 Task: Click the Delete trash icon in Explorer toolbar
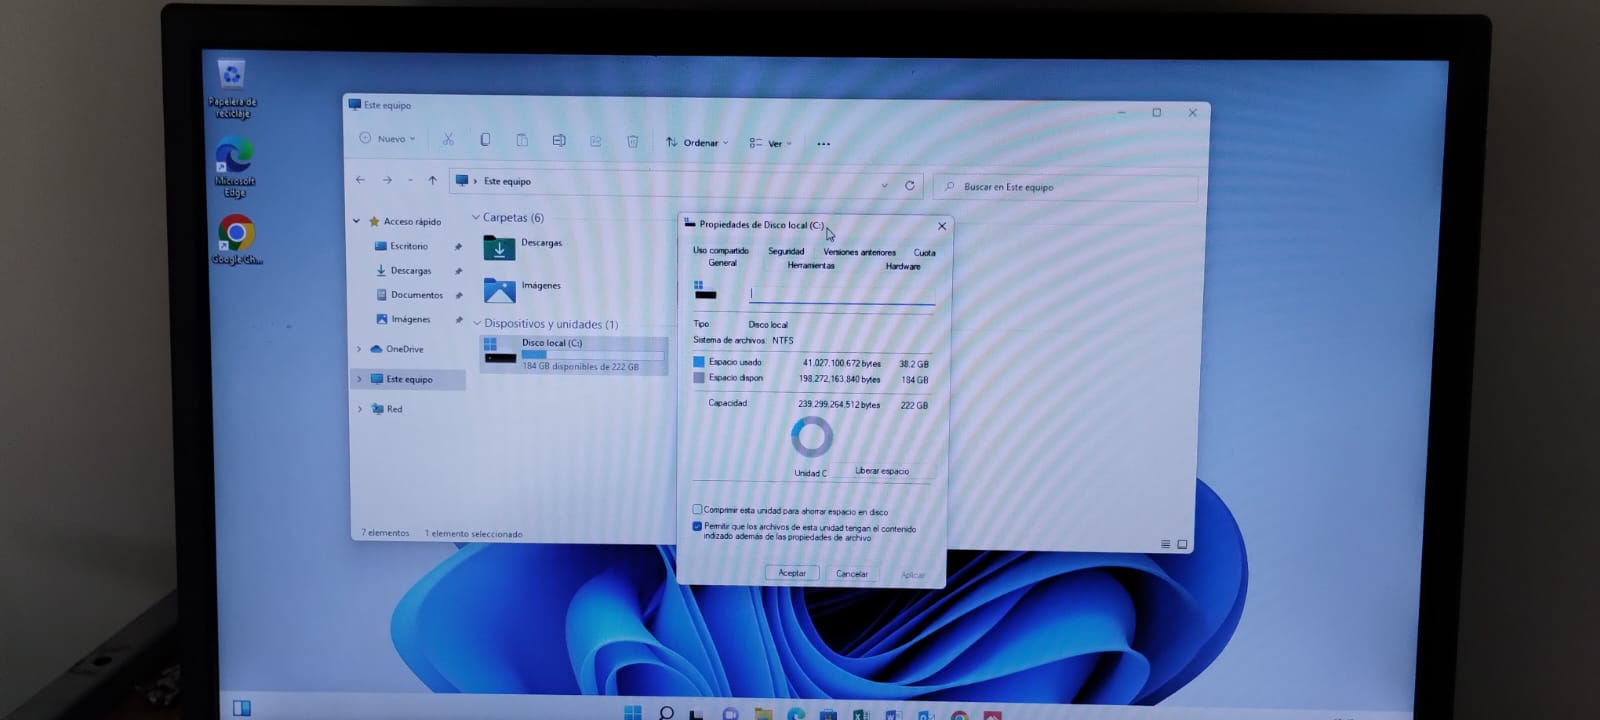coord(633,142)
